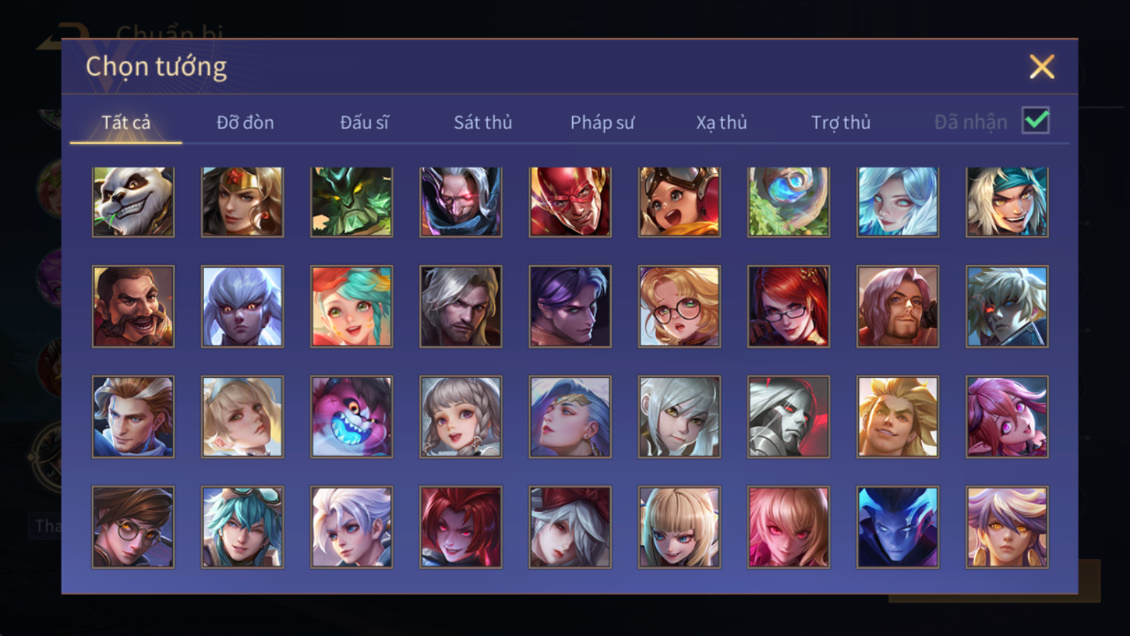Screen dimensions: 1130x636
Task: Select the red-haired woman with glasses
Action: point(788,307)
